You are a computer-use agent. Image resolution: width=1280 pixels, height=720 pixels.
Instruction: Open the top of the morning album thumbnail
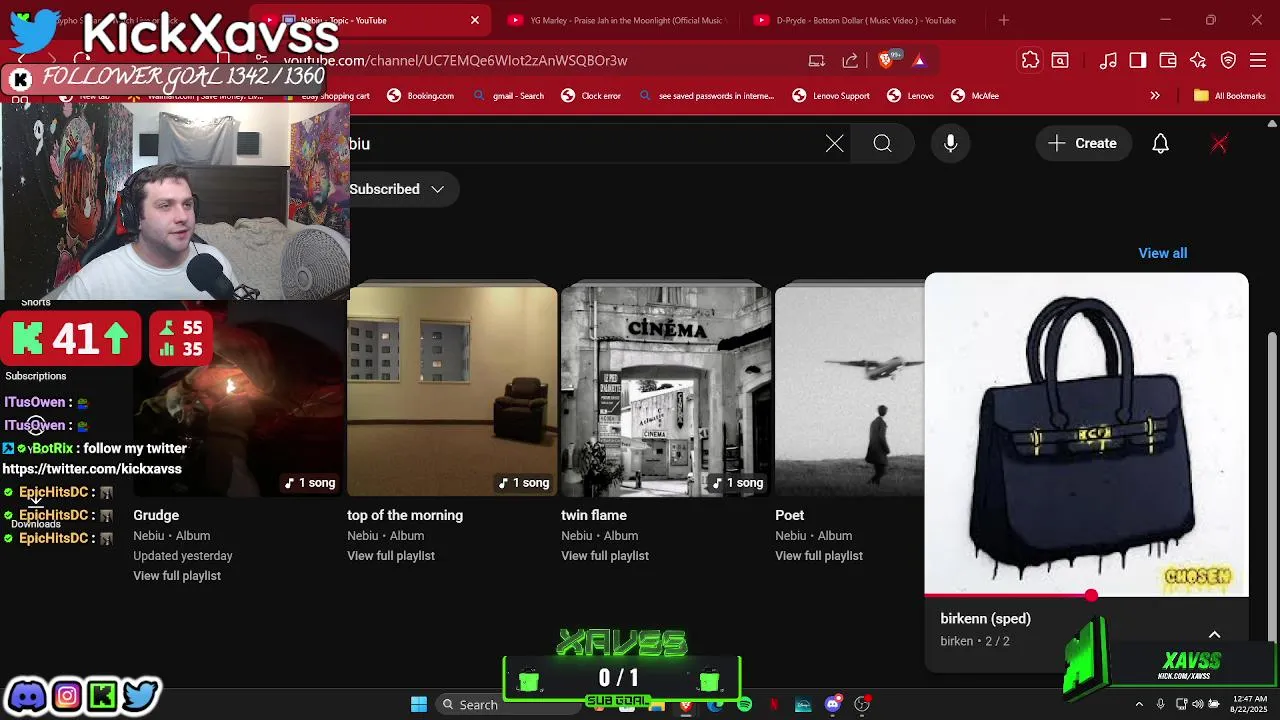pyautogui.click(x=452, y=391)
